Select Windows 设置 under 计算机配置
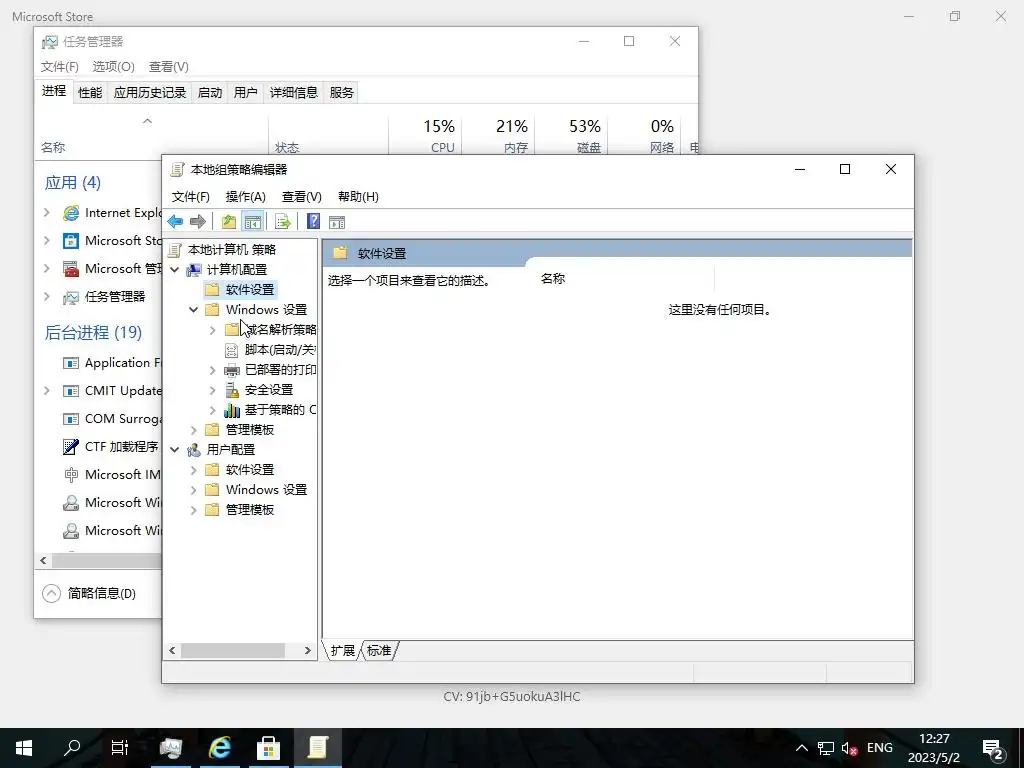 [266, 310]
